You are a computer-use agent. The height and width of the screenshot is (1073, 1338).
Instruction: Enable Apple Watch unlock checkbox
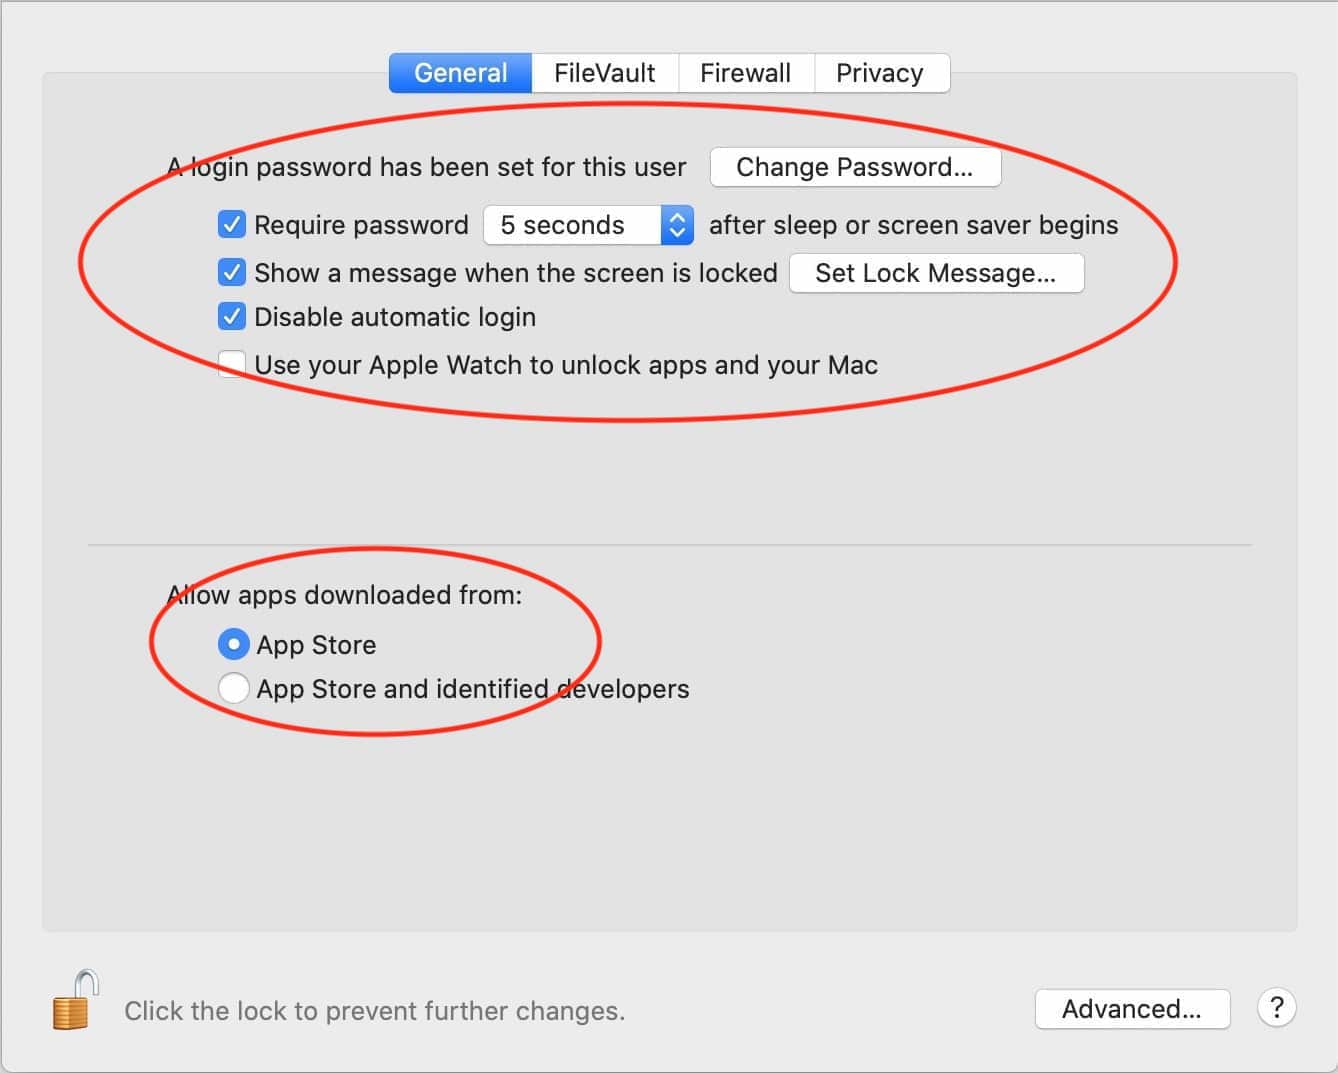pos(231,364)
